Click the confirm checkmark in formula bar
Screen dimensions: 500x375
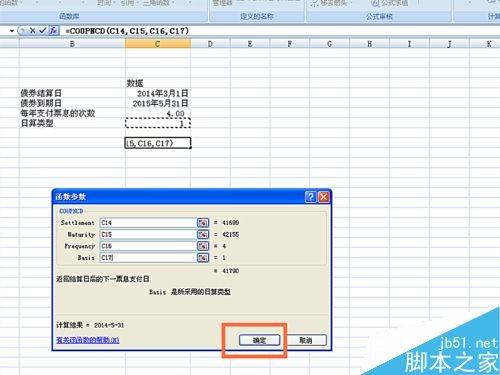click(43, 31)
